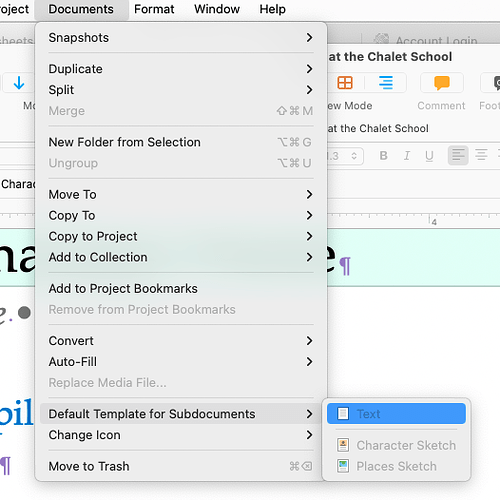Screen dimensions: 500x500
Task: Choose Move to Trash
Action: (181, 466)
